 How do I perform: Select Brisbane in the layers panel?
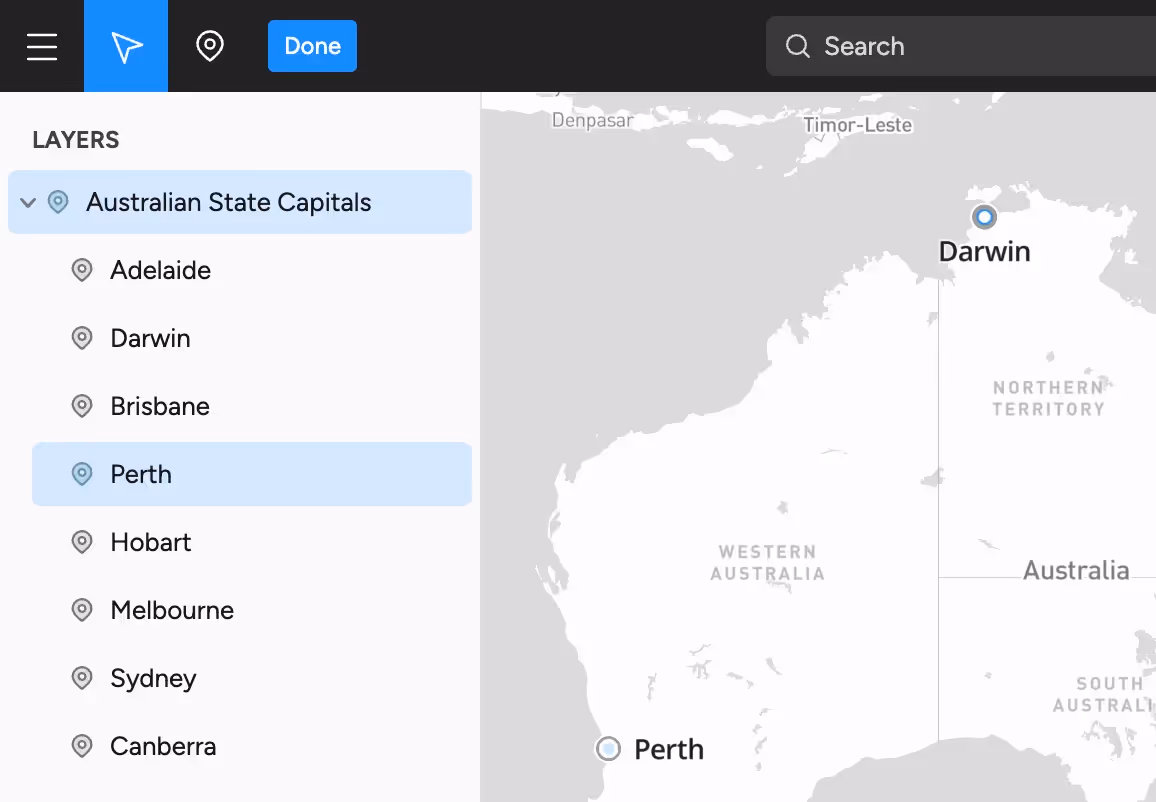(x=159, y=405)
